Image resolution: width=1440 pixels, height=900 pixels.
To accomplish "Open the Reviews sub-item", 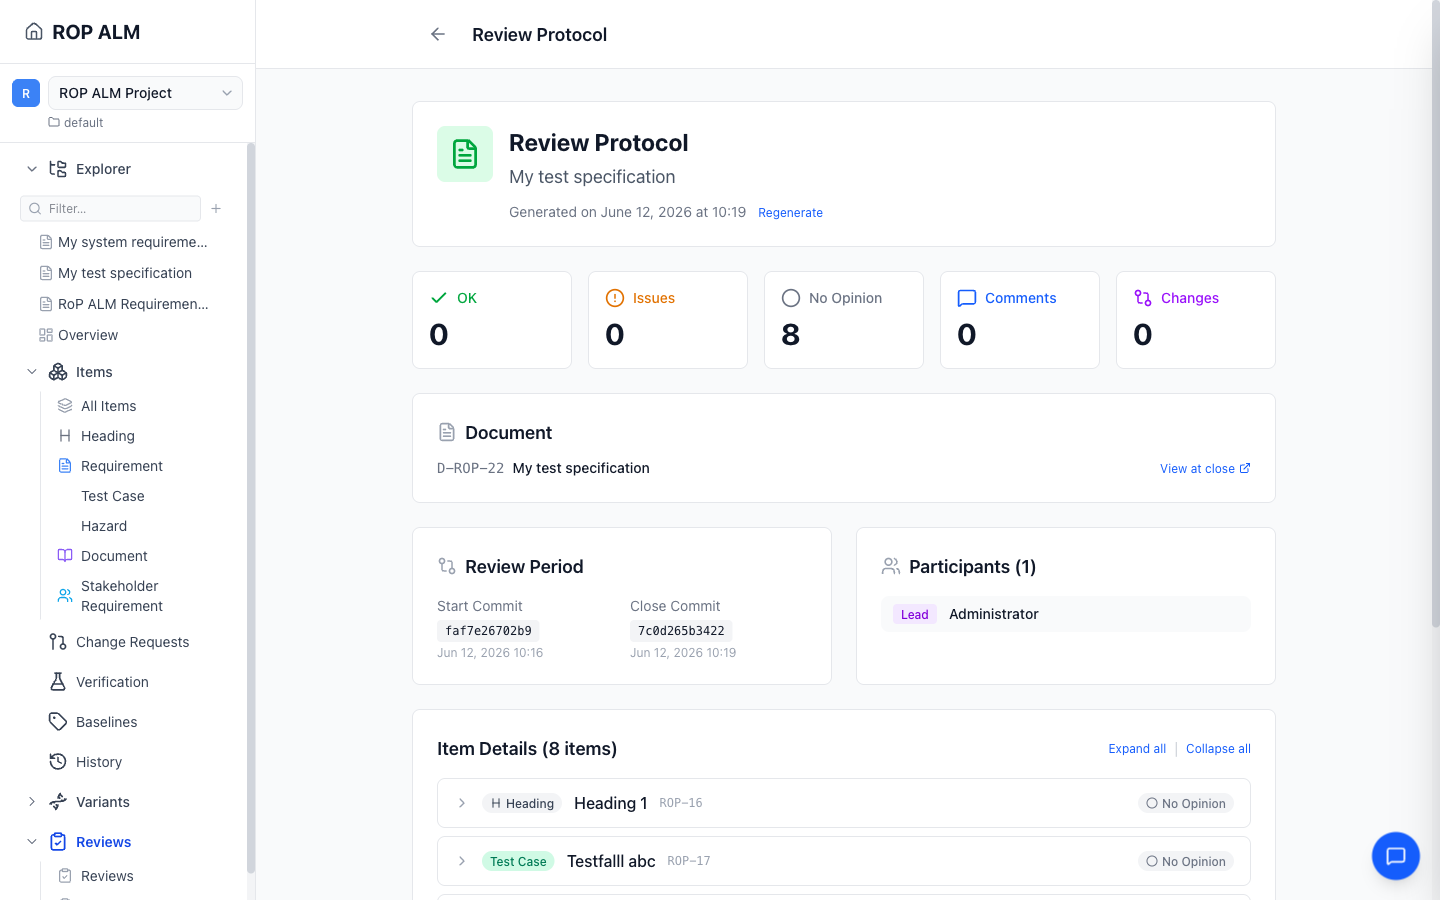I will pyautogui.click(x=107, y=876).
